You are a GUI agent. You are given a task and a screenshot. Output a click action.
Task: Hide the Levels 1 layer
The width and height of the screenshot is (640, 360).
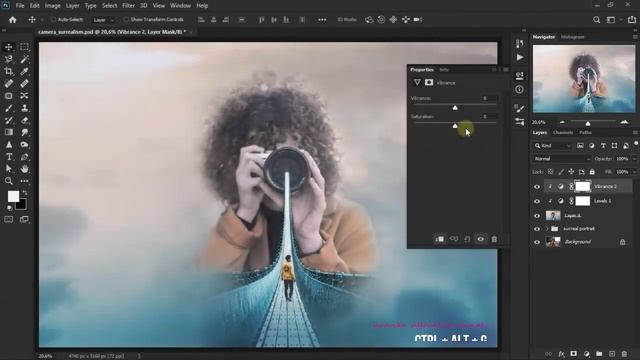coord(537,201)
